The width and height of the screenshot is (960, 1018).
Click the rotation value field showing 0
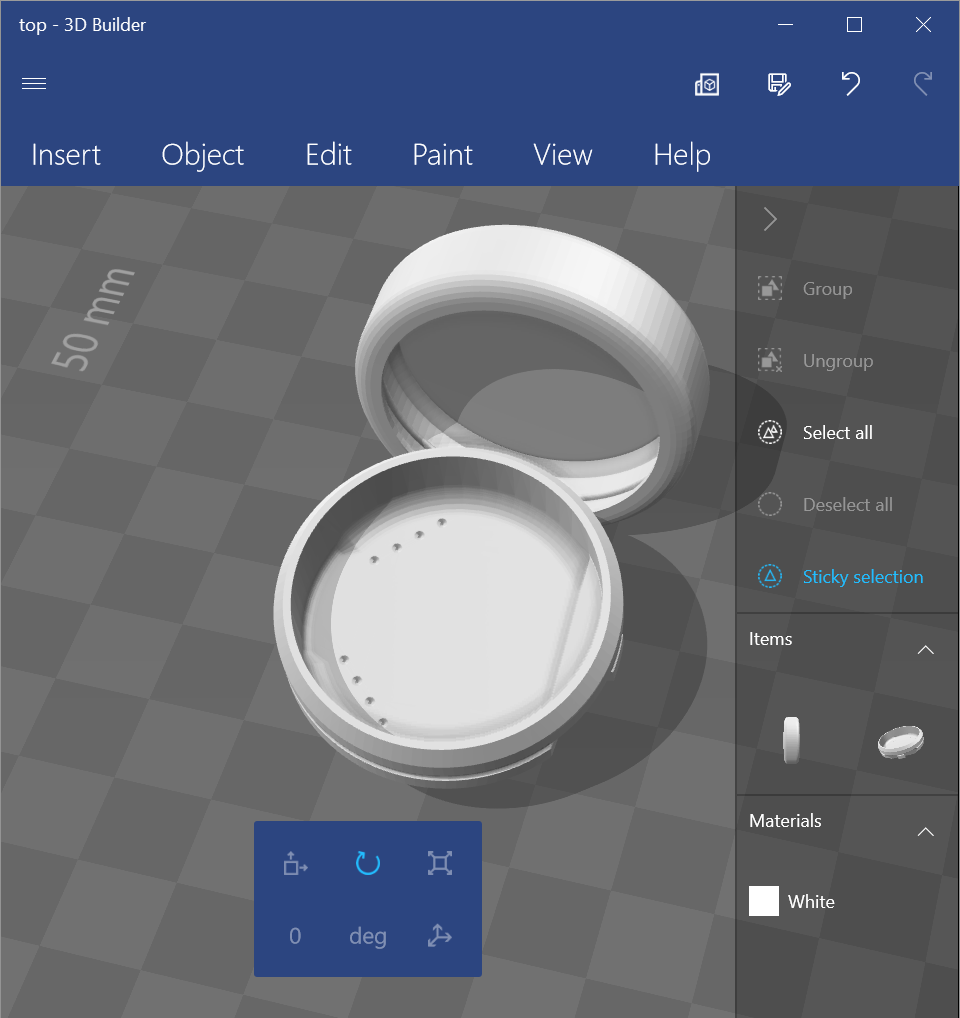point(295,936)
